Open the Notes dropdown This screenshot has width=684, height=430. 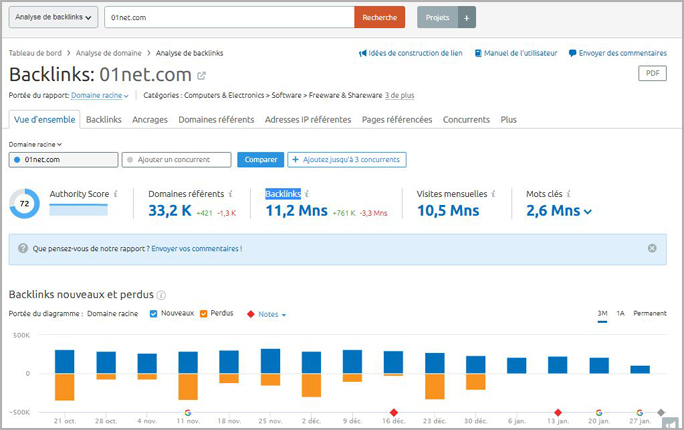tap(272, 314)
